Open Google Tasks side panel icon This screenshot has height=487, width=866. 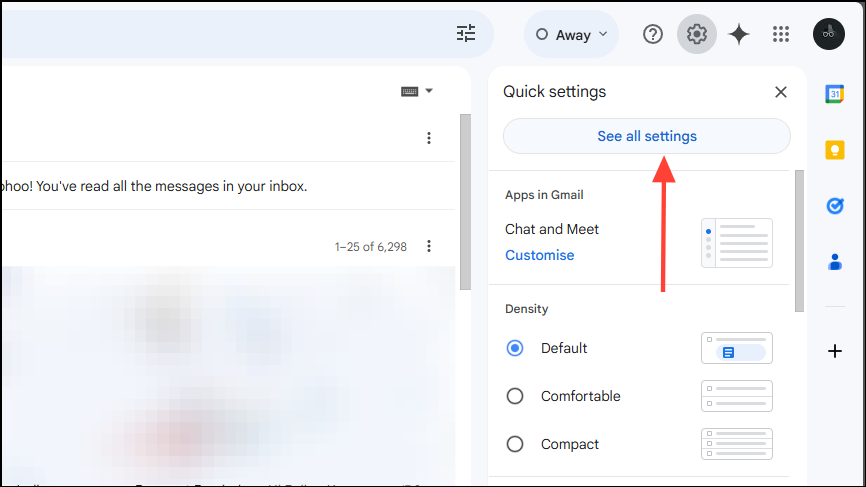click(835, 206)
